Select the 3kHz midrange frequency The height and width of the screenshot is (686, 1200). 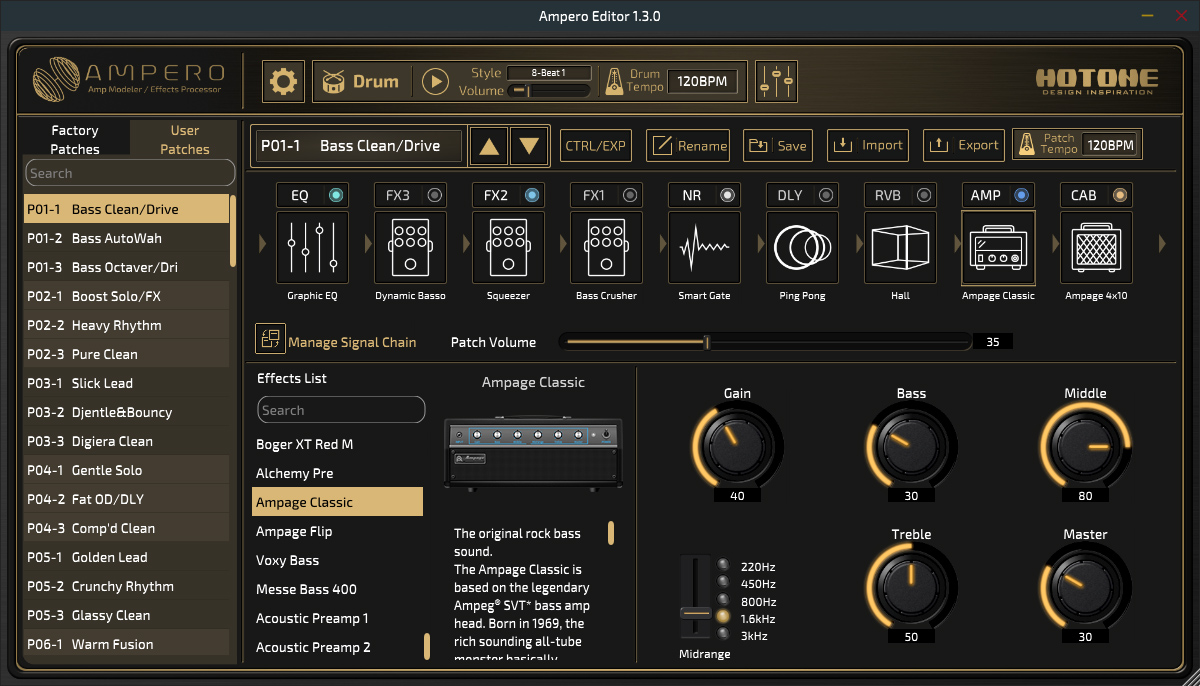click(x=724, y=634)
